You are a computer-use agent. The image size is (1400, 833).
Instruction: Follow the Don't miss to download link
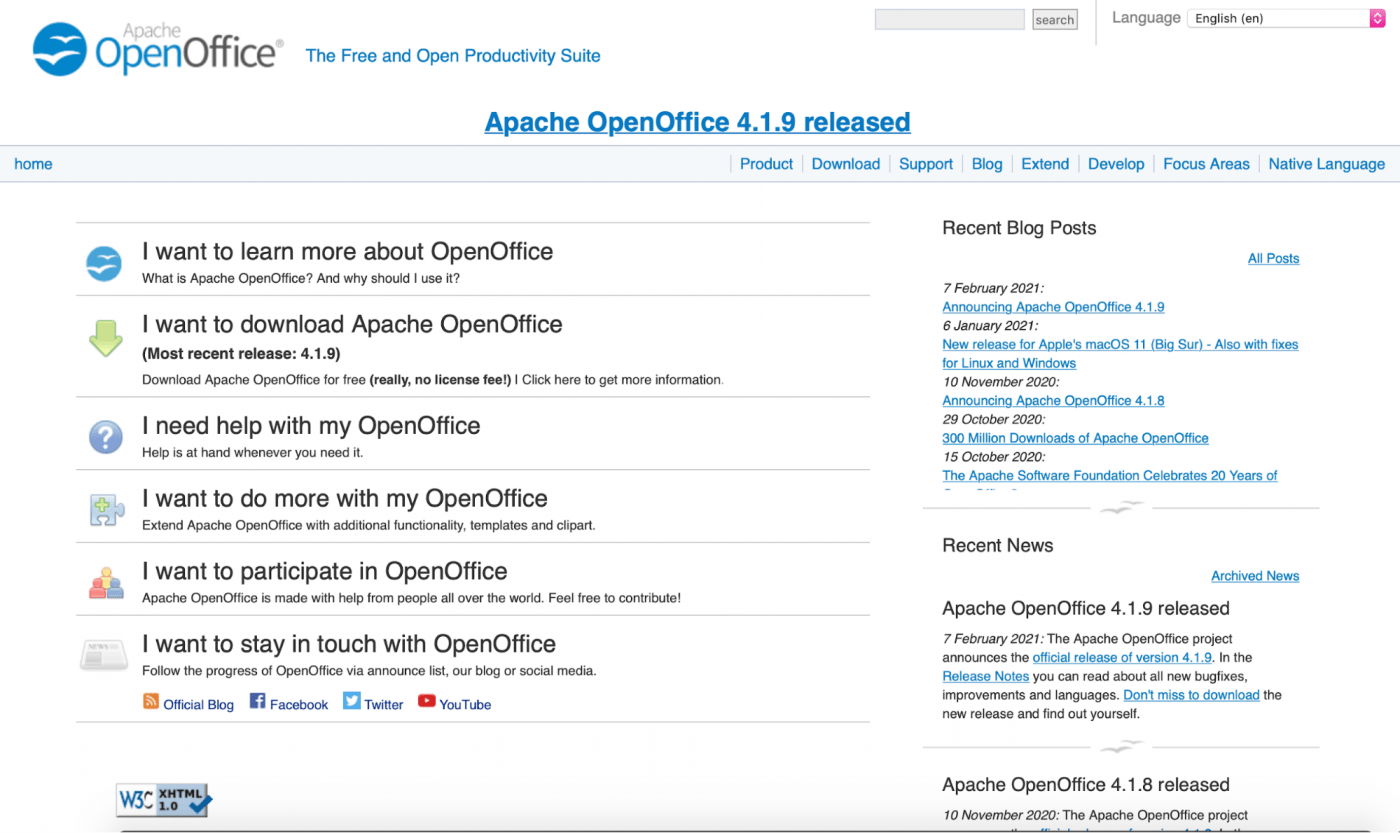1191,695
